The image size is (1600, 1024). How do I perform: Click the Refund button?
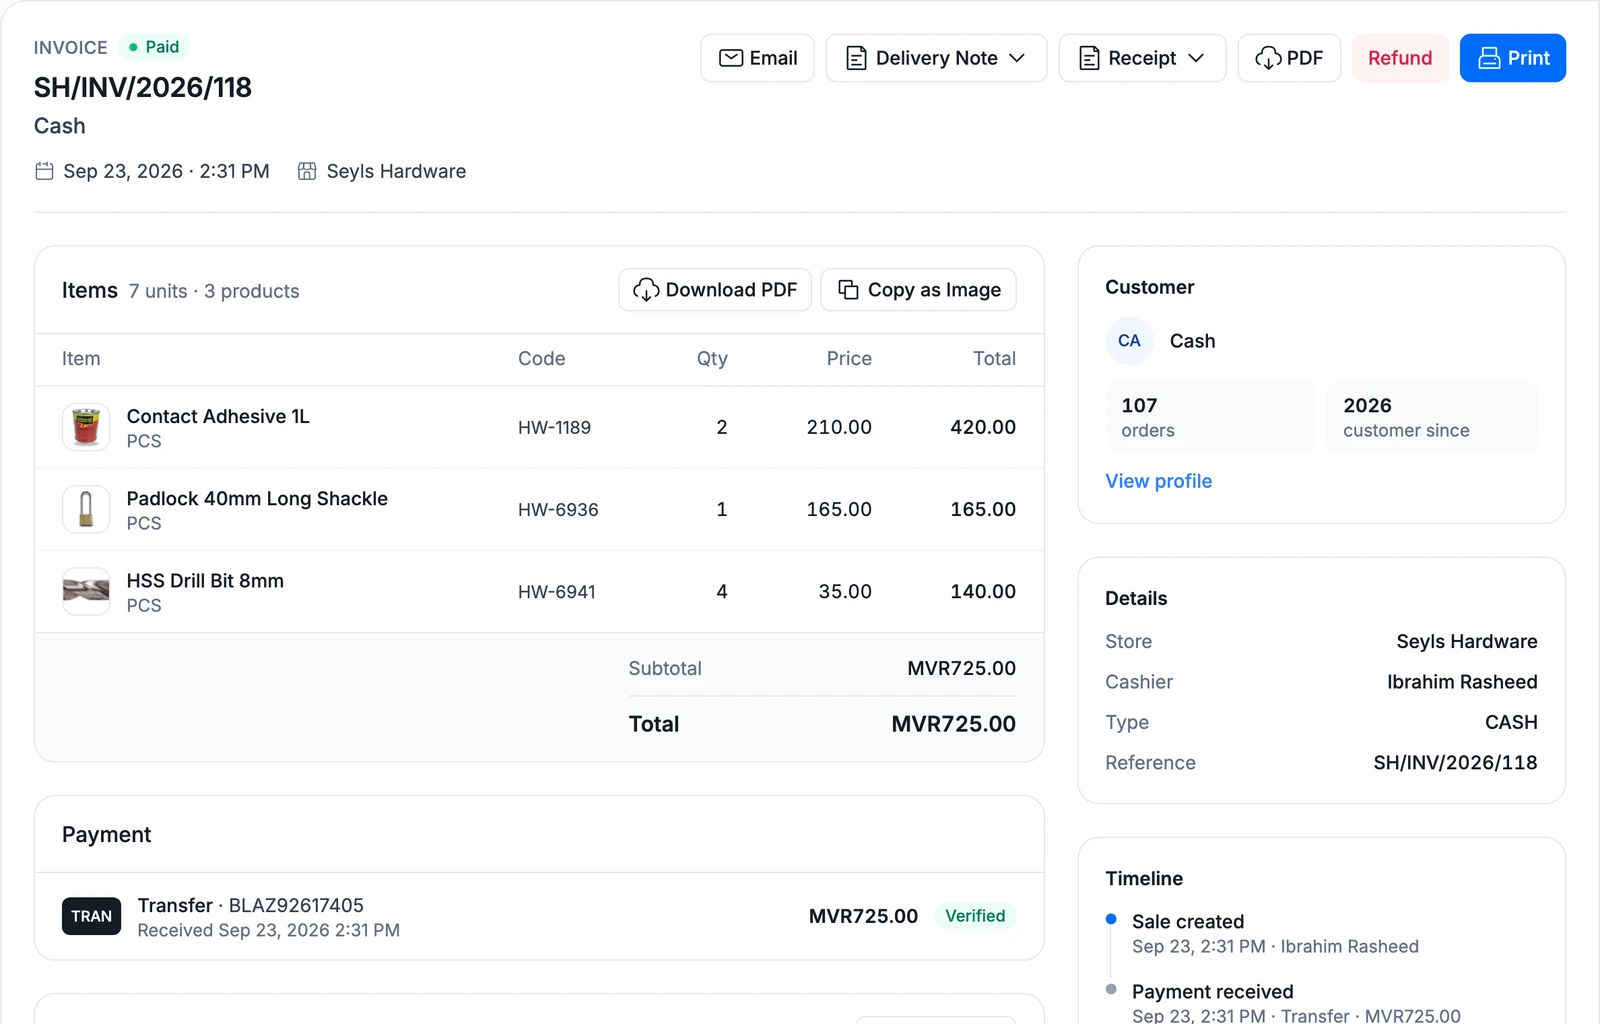pyautogui.click(x=1400, y=58)
